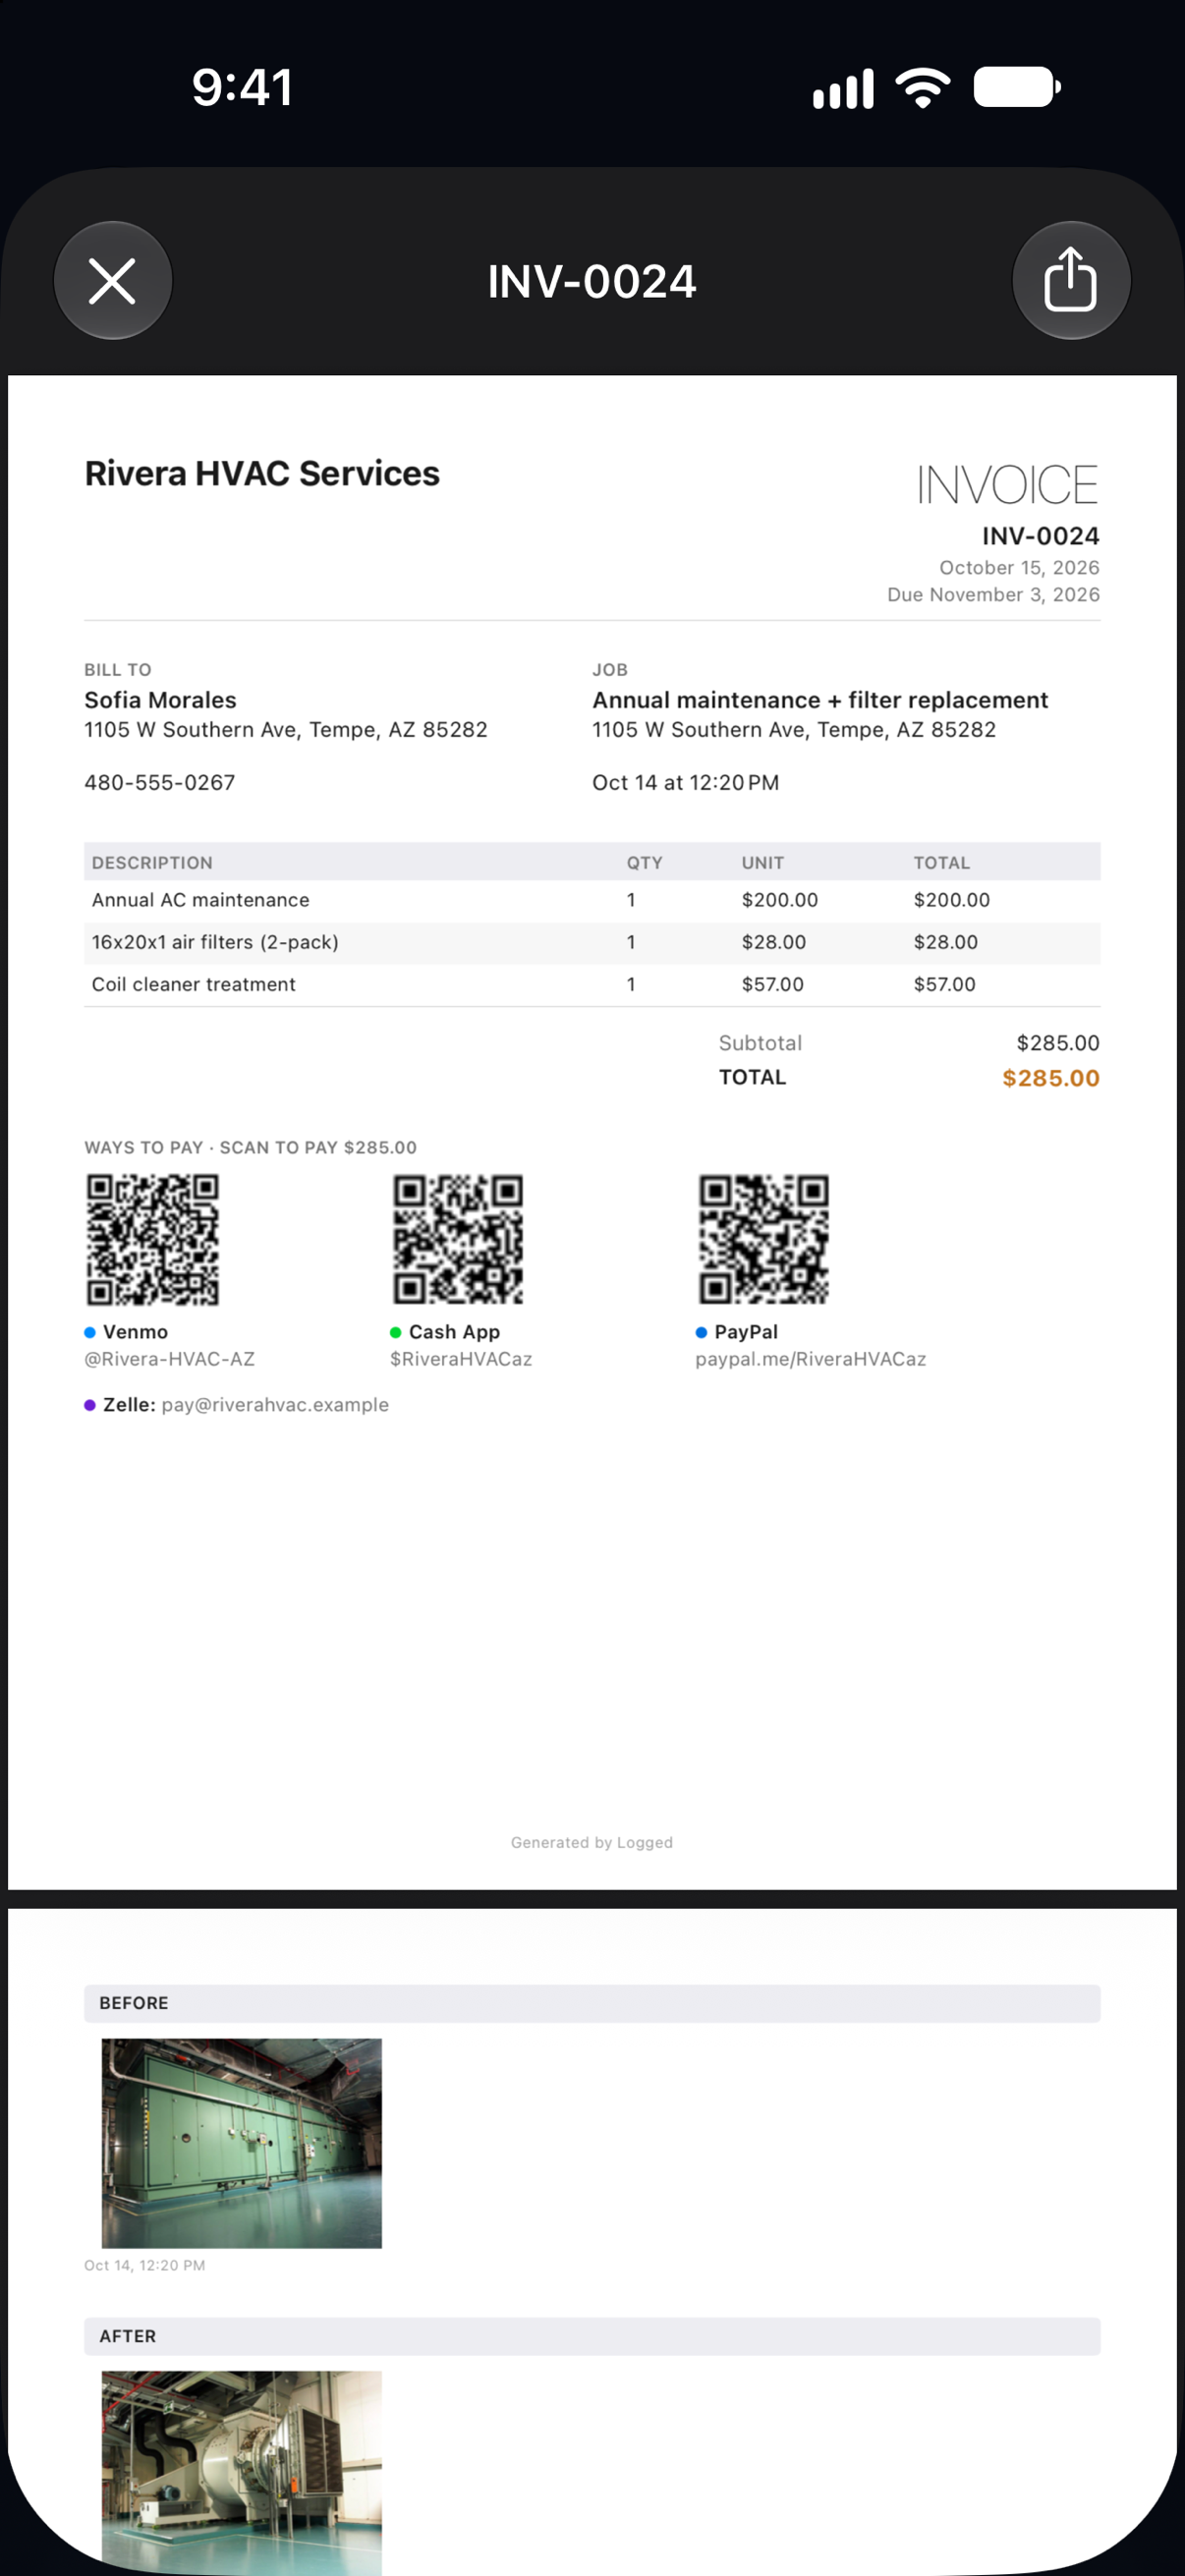This screenshot has height=2576, width=1185.
Task: Tap the $200.00 unit price
Action: pyautogui.click(x=780, y=900)
